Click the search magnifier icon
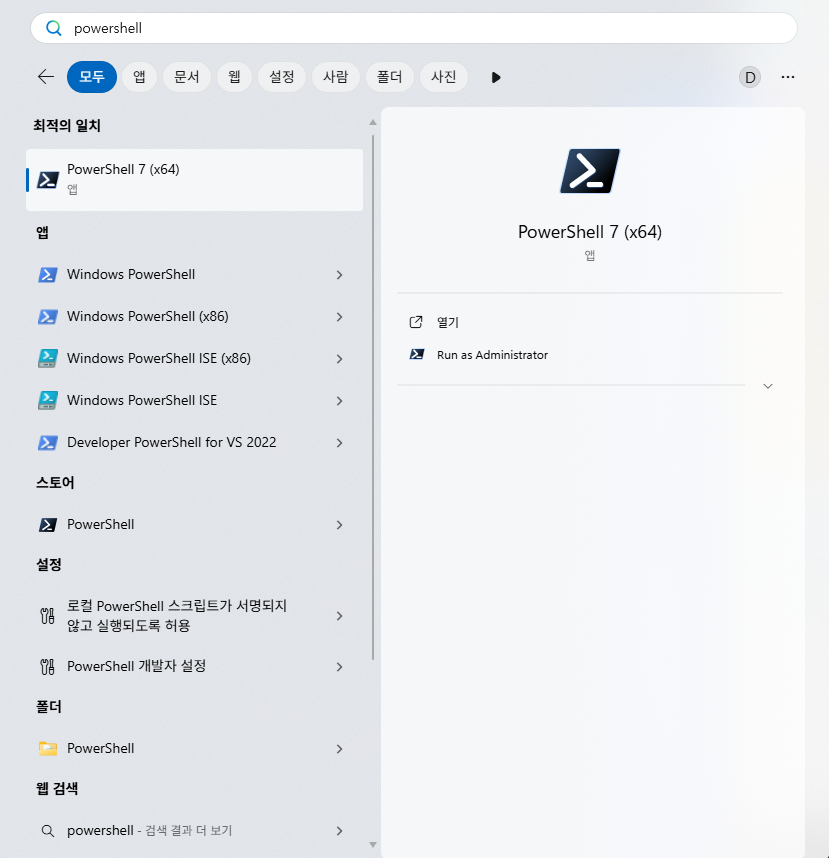829x858 pixels. 53,28
